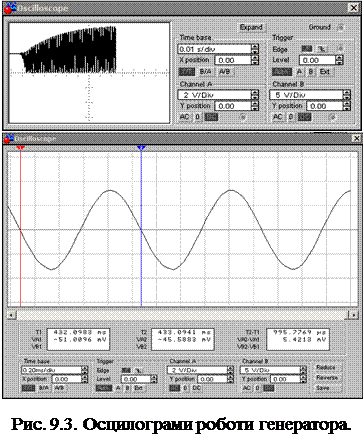Select AC coupling for Channel B in the small oscilloscope
This screenshot has height=446, width=364.
pyautogui.click(x=278, y=117)
